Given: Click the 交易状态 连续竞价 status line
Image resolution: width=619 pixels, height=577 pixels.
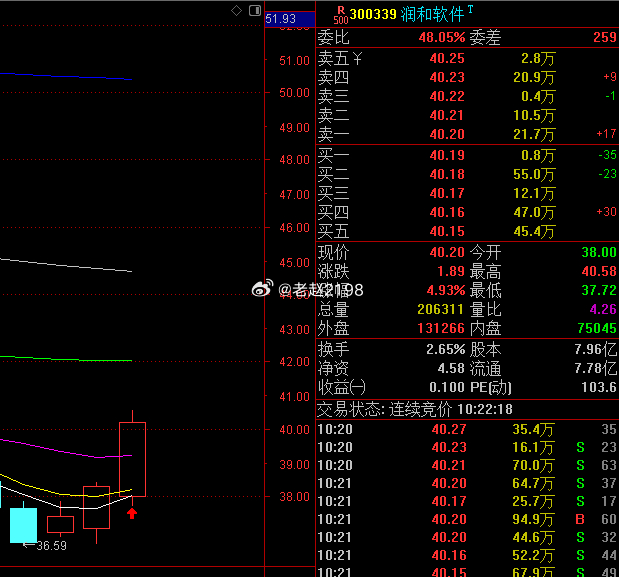Looking at the screenshot, I should (415, 409).
